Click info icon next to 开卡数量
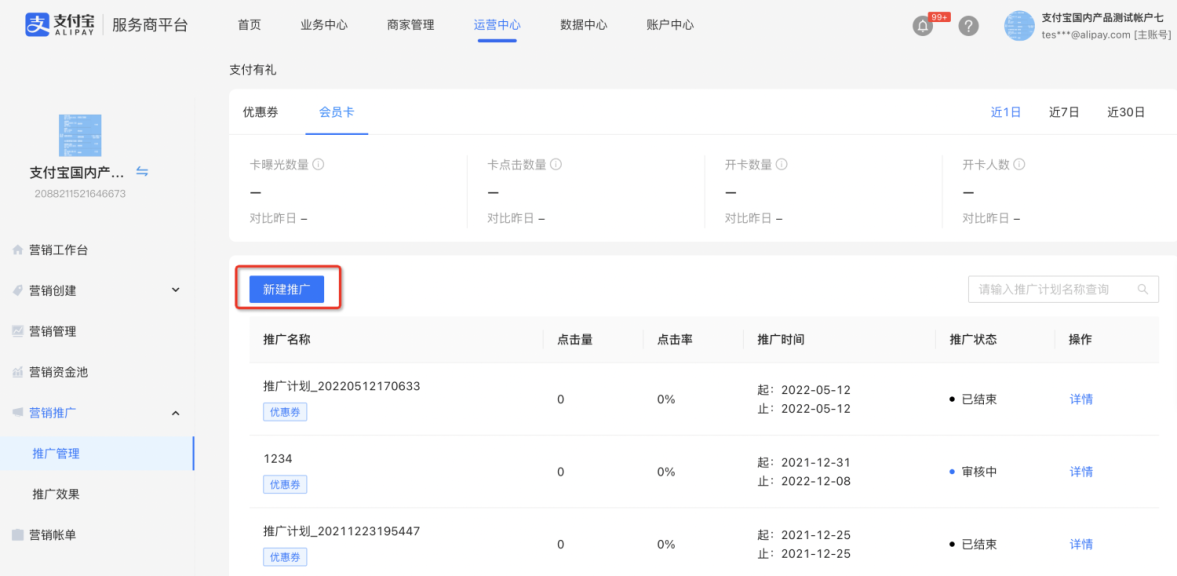Screen dimensions: 1177x576 point(781,164)
